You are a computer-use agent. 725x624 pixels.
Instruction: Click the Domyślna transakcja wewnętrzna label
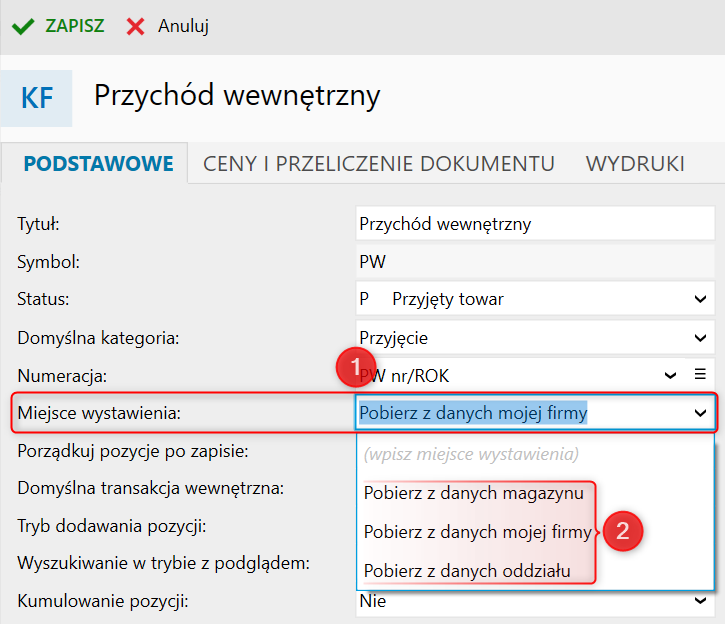tap(150, 488)
